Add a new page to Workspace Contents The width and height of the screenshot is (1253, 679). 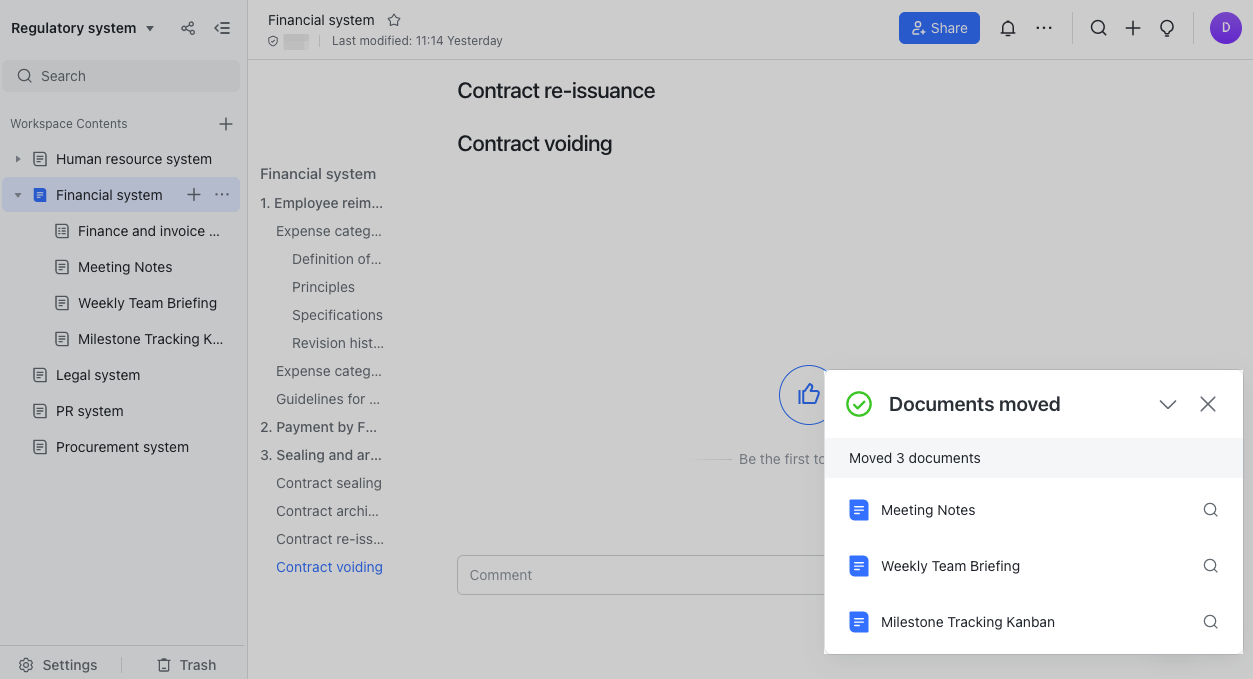click(226, 124)
